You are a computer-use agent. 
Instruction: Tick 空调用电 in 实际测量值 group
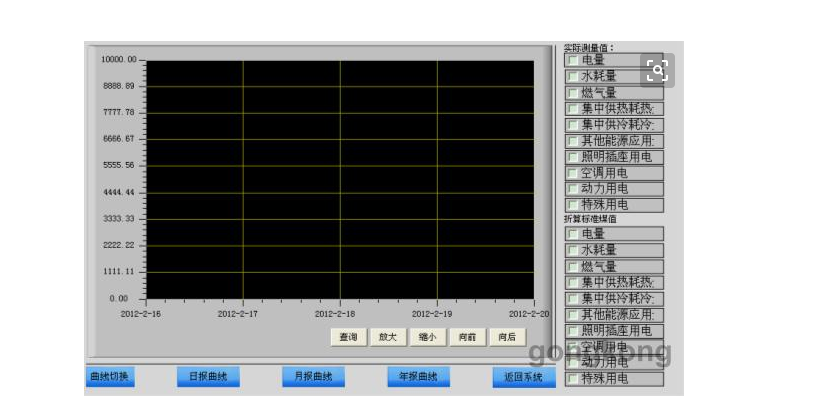(x=573, y=173)
